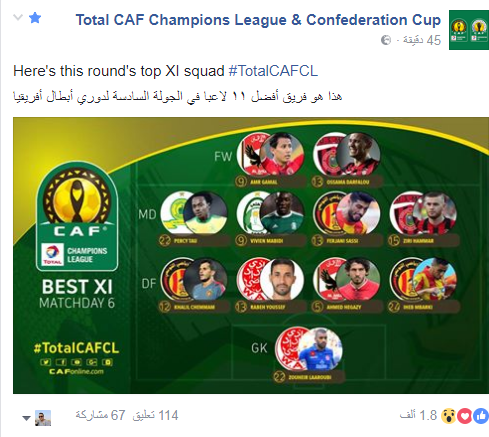Screen dimensions: 489x437
Task: Click the #TotalCAFCL hashtag link
Action: [273, 71]
